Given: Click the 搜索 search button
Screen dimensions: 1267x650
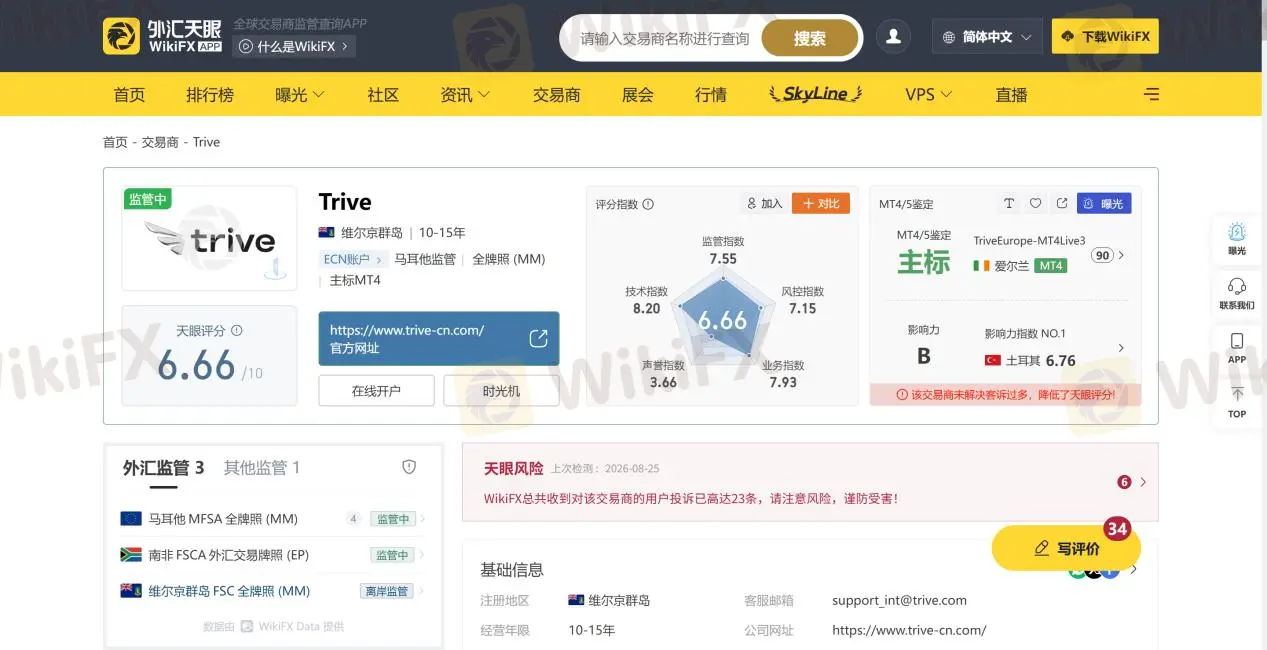Looking at the screenshot, I should [x=810, y=38].
